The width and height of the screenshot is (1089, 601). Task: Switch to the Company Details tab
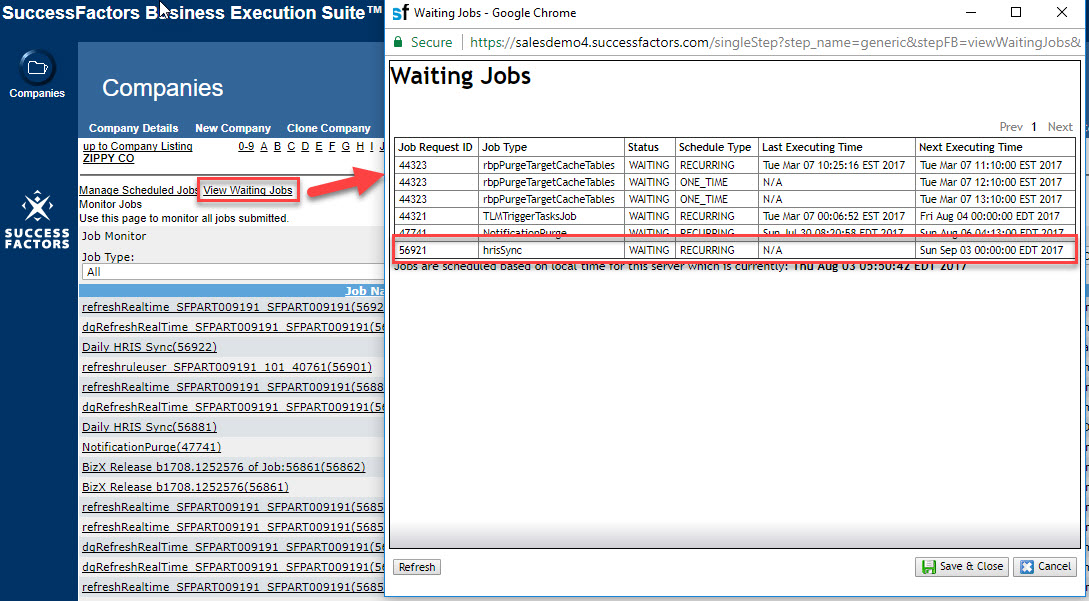[133, 128]
